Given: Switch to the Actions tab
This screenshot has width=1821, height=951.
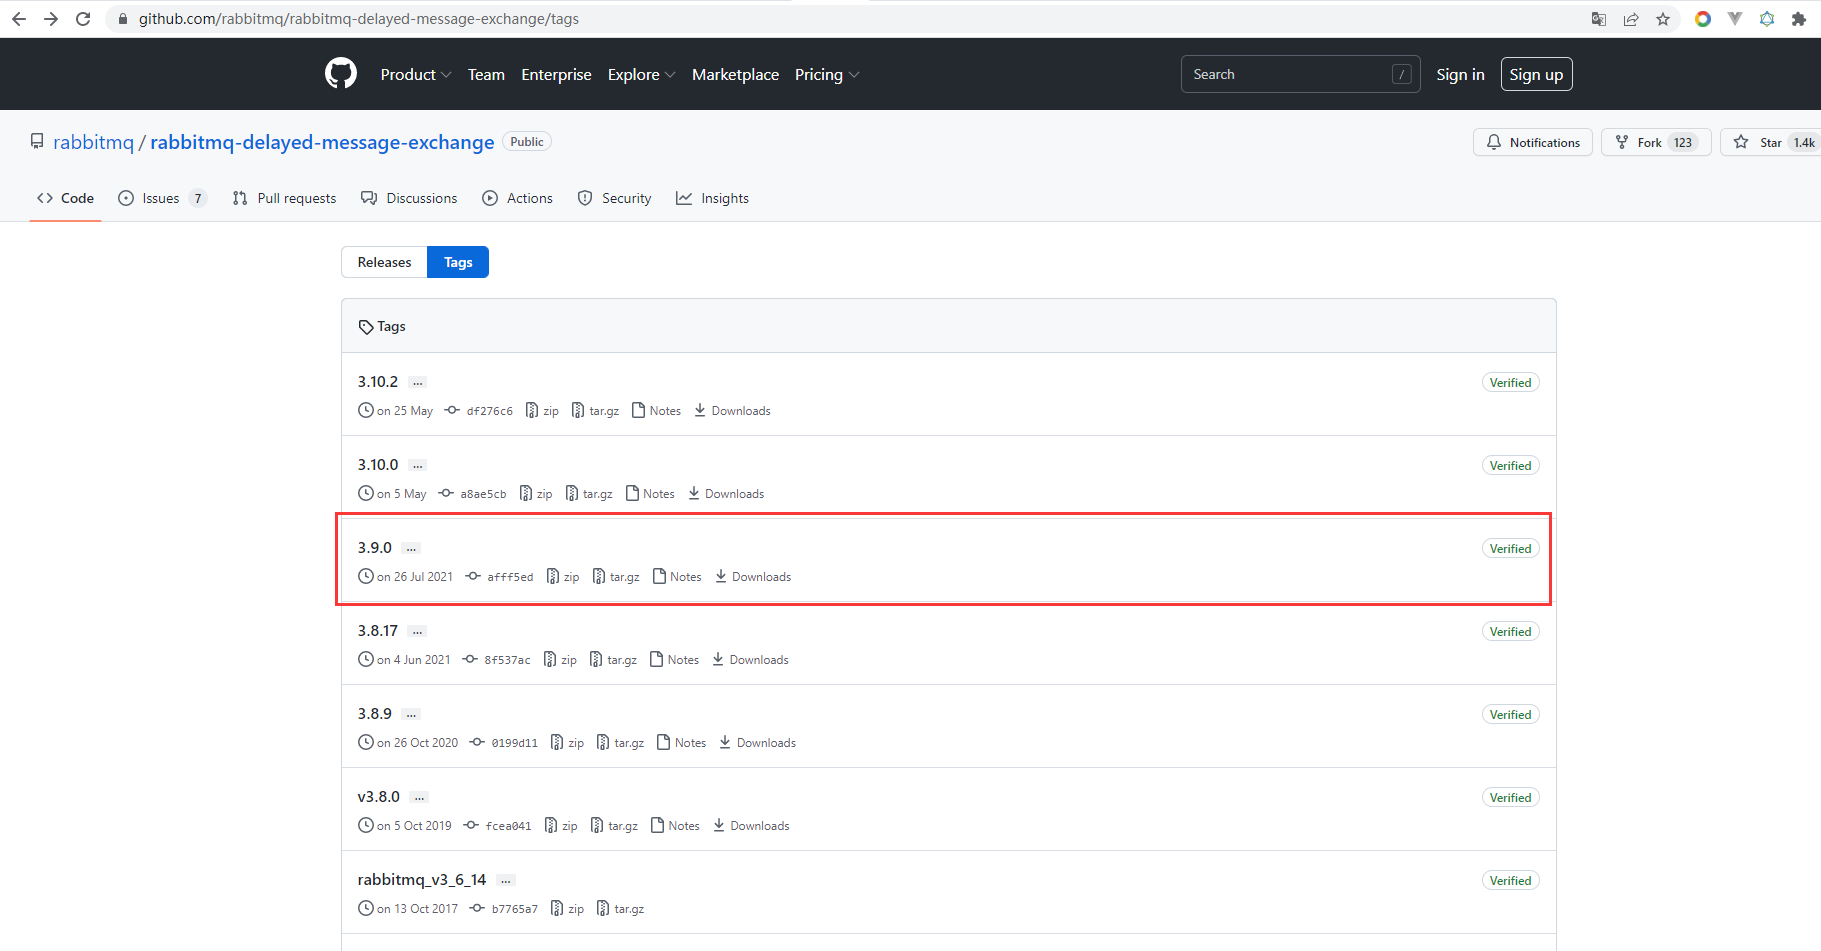Looking at the screenshot, I should (517, 198).
